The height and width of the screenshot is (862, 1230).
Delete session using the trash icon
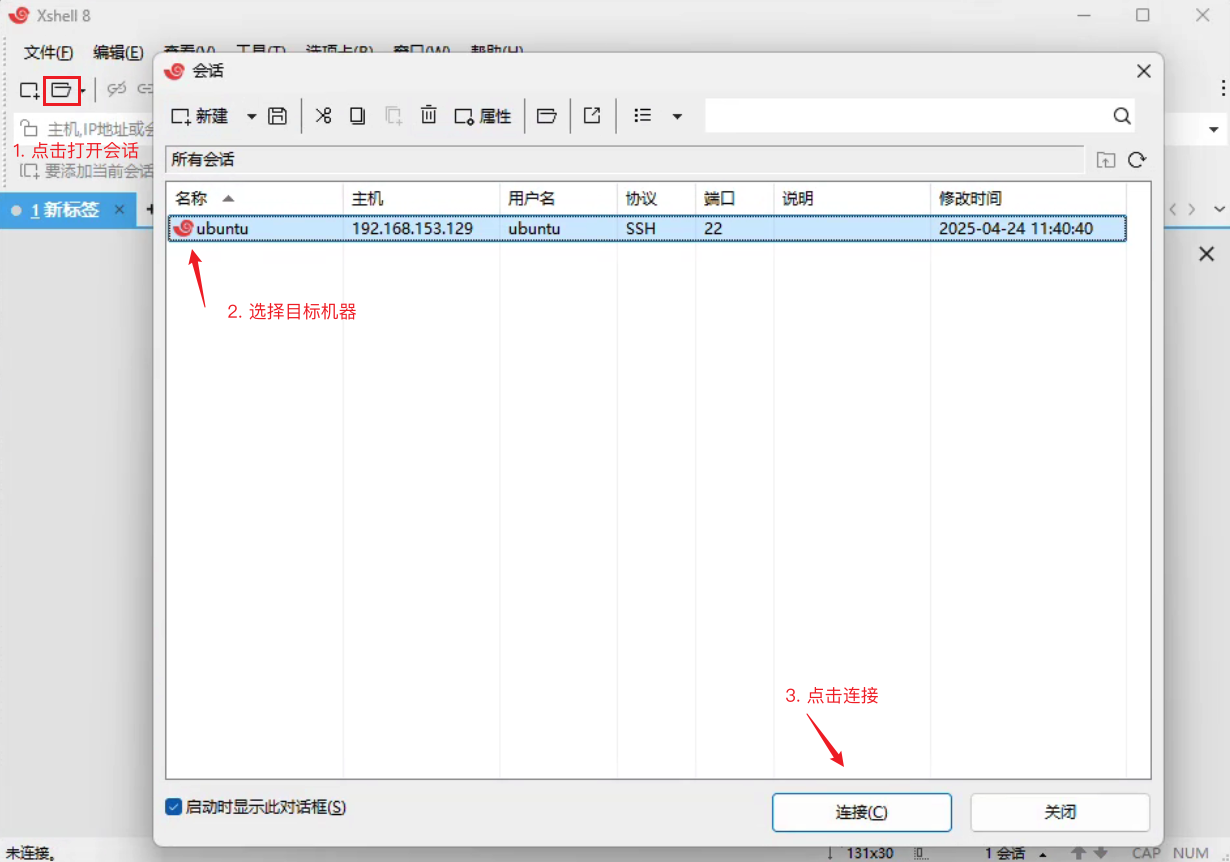[428, 116]
